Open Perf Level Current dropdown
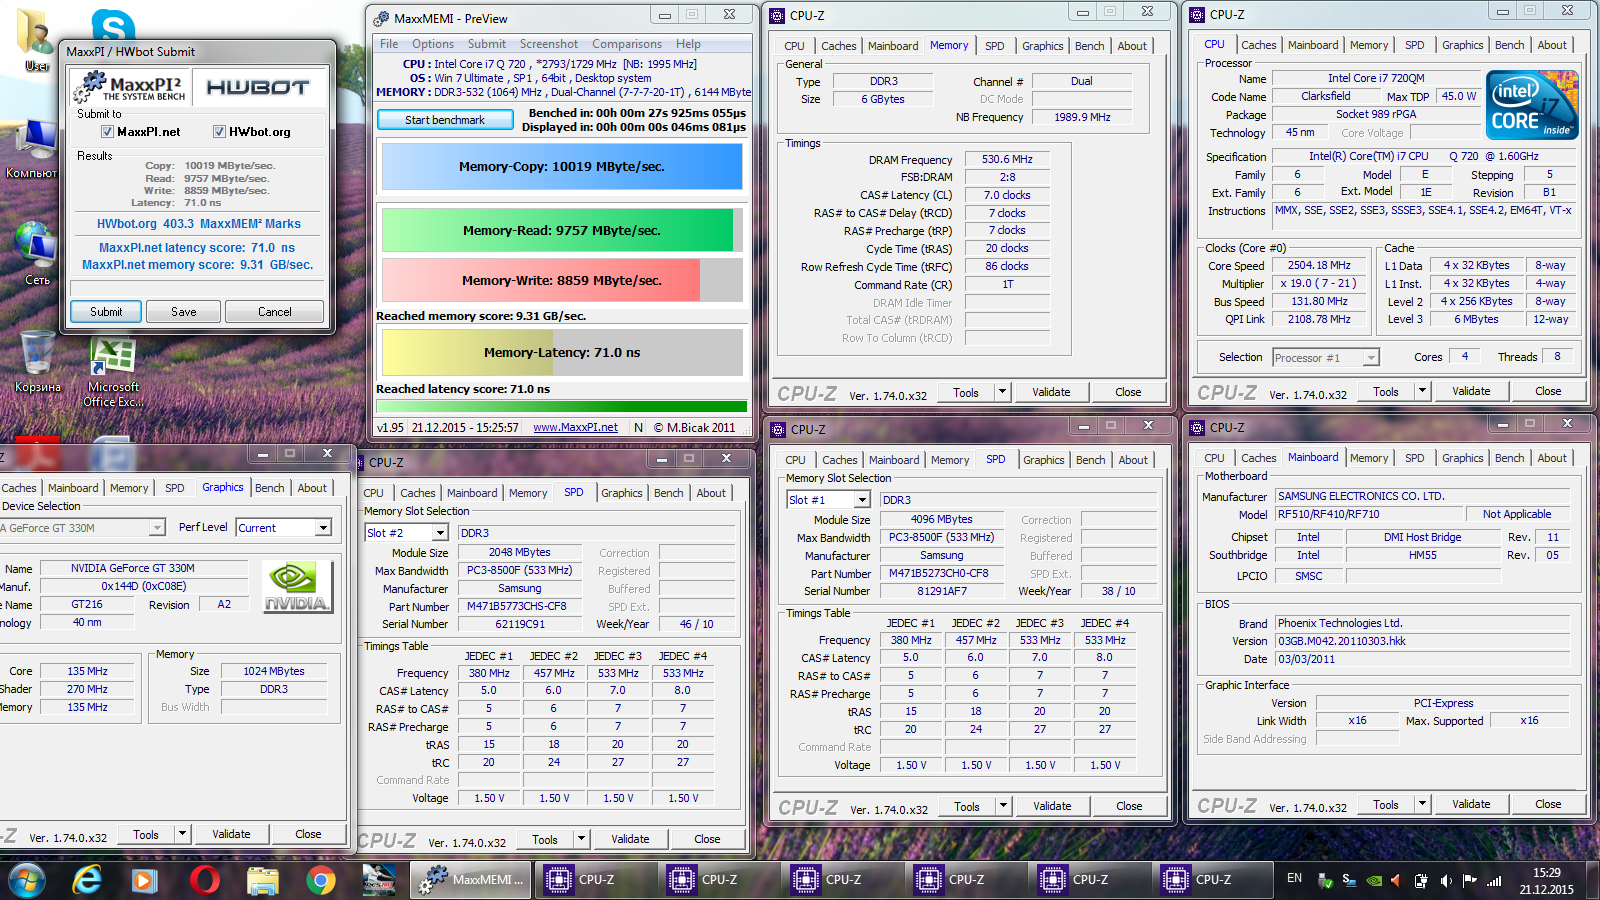 point(322,528)
